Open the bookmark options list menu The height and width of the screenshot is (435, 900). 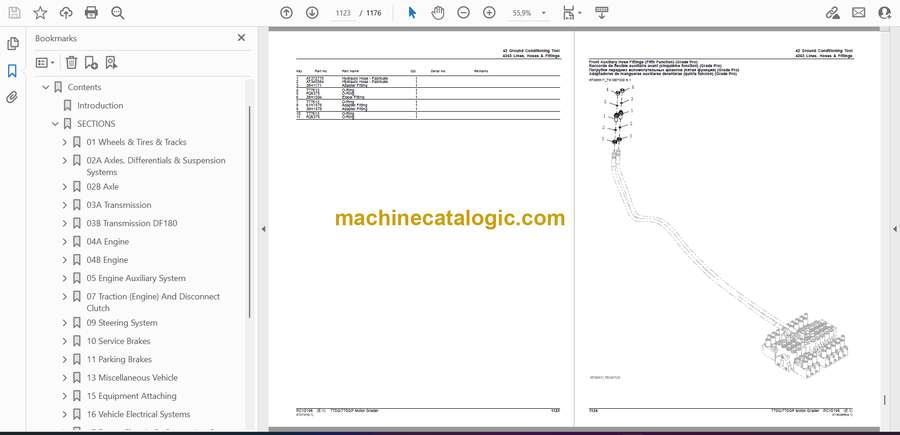45,63
